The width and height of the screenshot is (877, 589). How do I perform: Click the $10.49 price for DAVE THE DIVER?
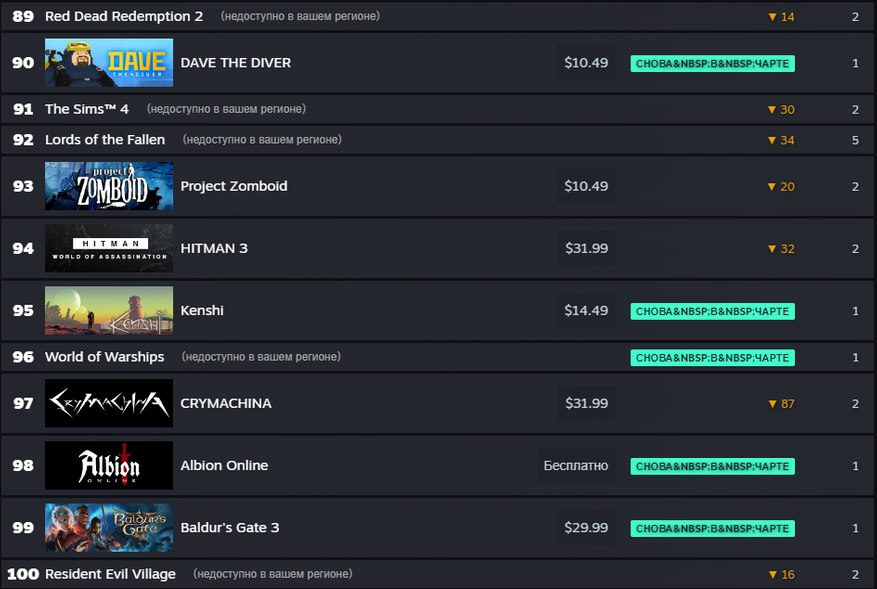click(x=586, y=63)
